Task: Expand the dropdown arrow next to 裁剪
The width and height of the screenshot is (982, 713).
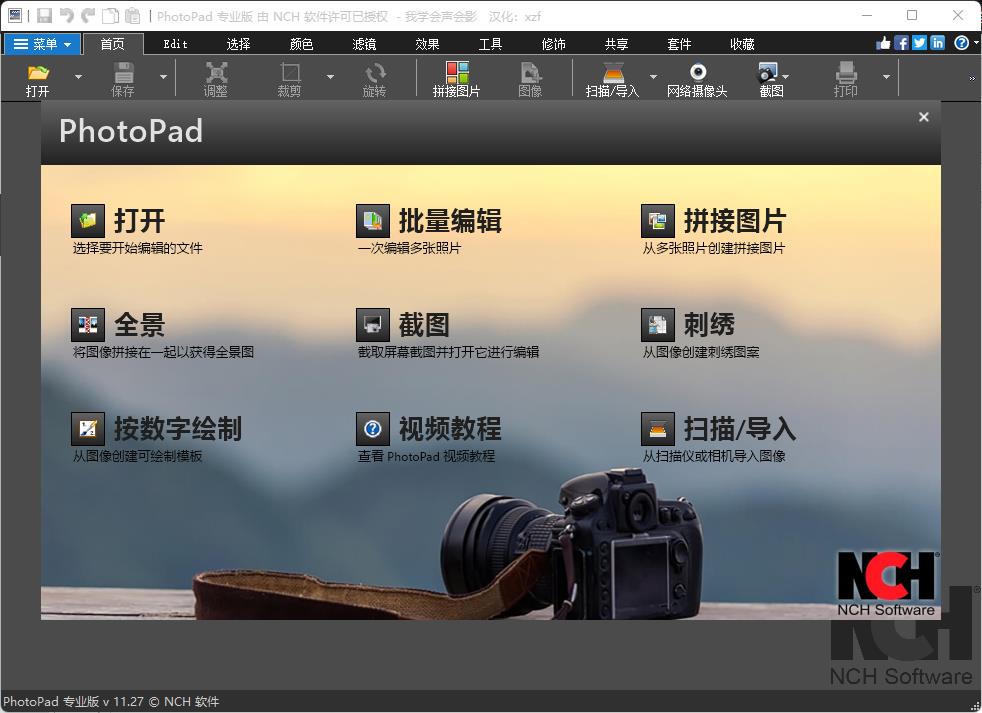Action: pos(330,77)
